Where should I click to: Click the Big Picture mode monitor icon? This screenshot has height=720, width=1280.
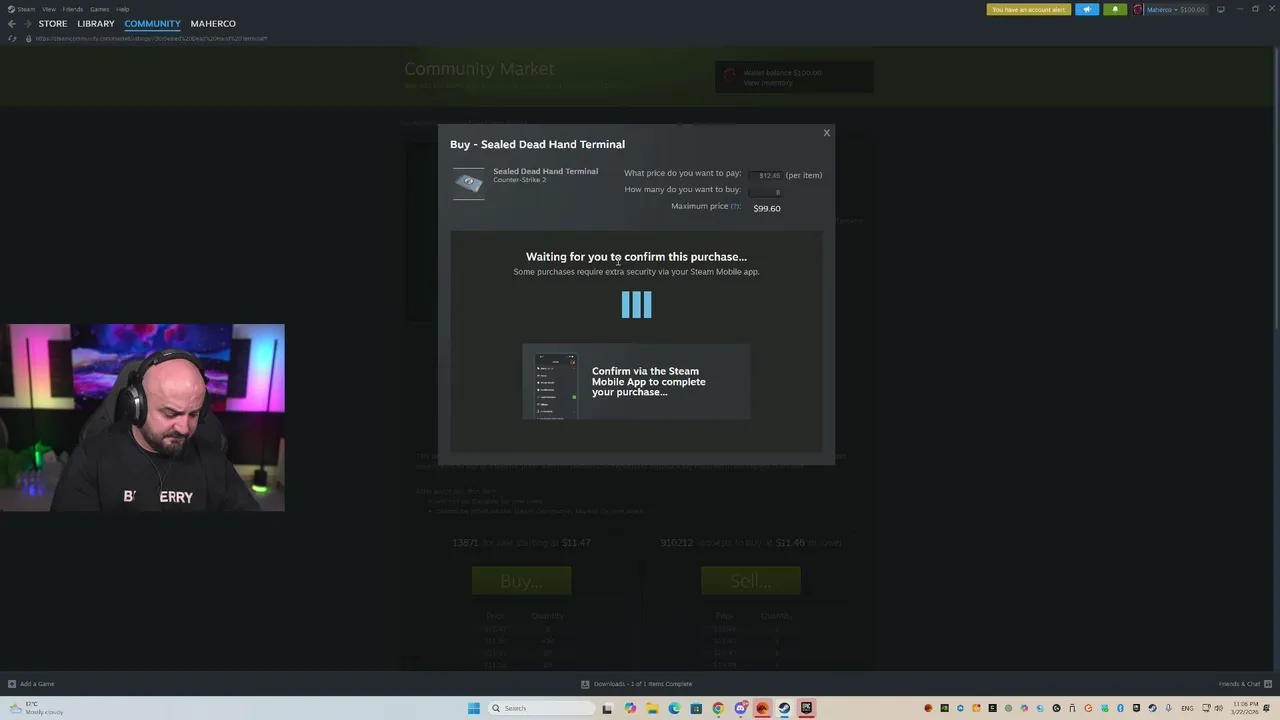pyautogui.click(x=1220, y=9)
